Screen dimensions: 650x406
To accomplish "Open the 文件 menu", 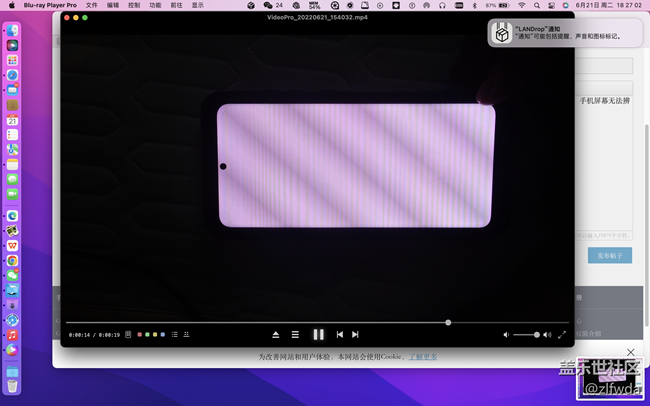I will pyautogui.click(x=92, y=5).
